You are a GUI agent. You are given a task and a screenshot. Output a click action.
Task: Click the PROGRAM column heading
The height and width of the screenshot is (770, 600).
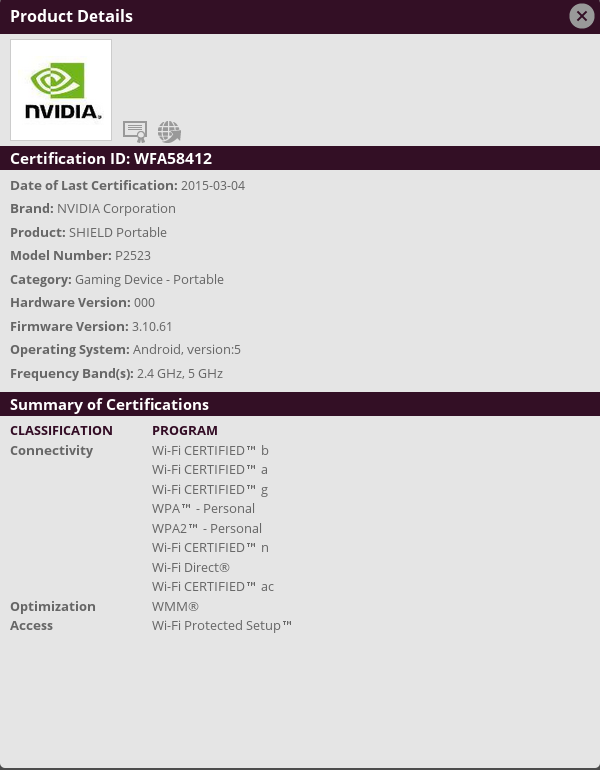(x=185, y=430)
